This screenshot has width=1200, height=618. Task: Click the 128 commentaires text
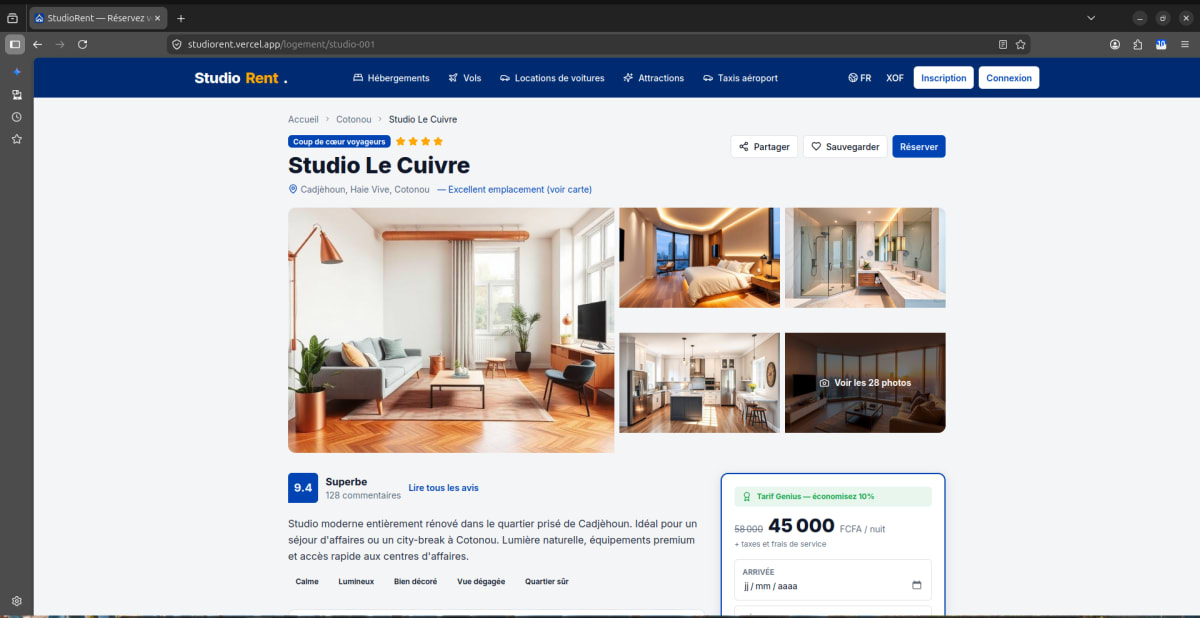tap(363, 495)
